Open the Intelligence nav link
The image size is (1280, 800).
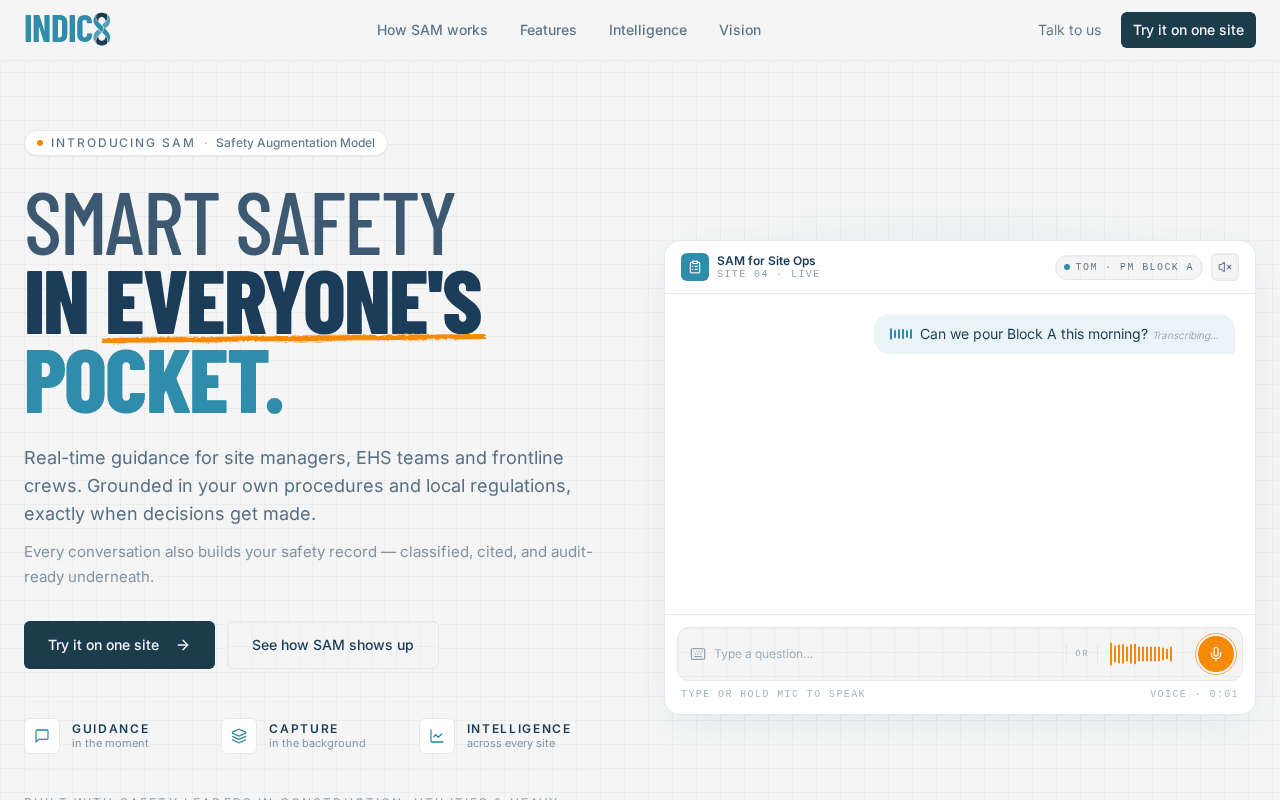point(648,30)
